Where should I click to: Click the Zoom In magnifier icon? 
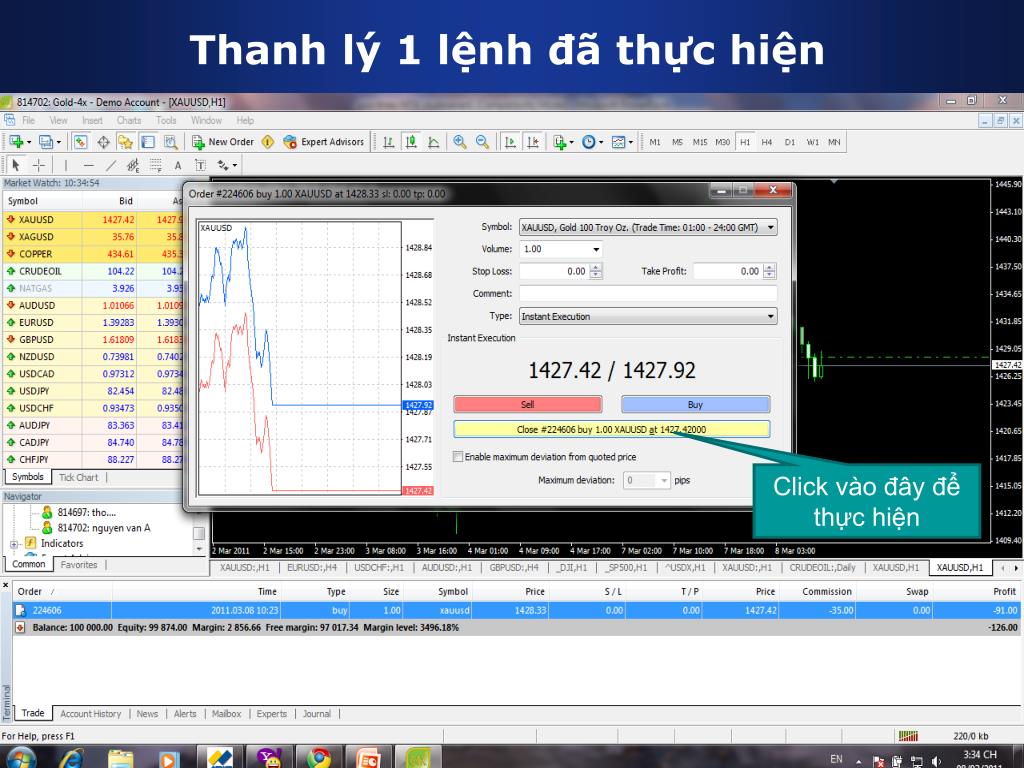pyautogui.click(x=460, y=142)
